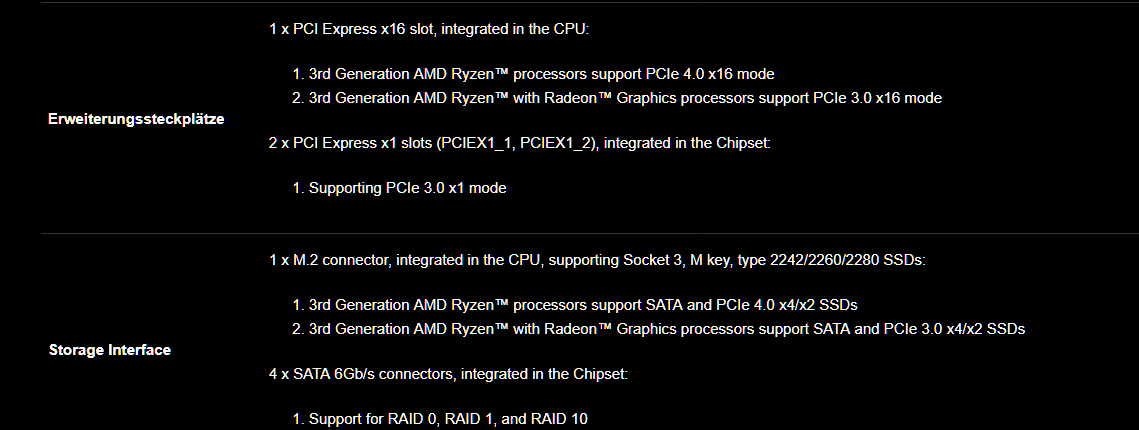The height and width of the screenshot is (430, 1139).
Task: Click the 4 x SATA 6Gb/s connectors heading
Action: 448,374
